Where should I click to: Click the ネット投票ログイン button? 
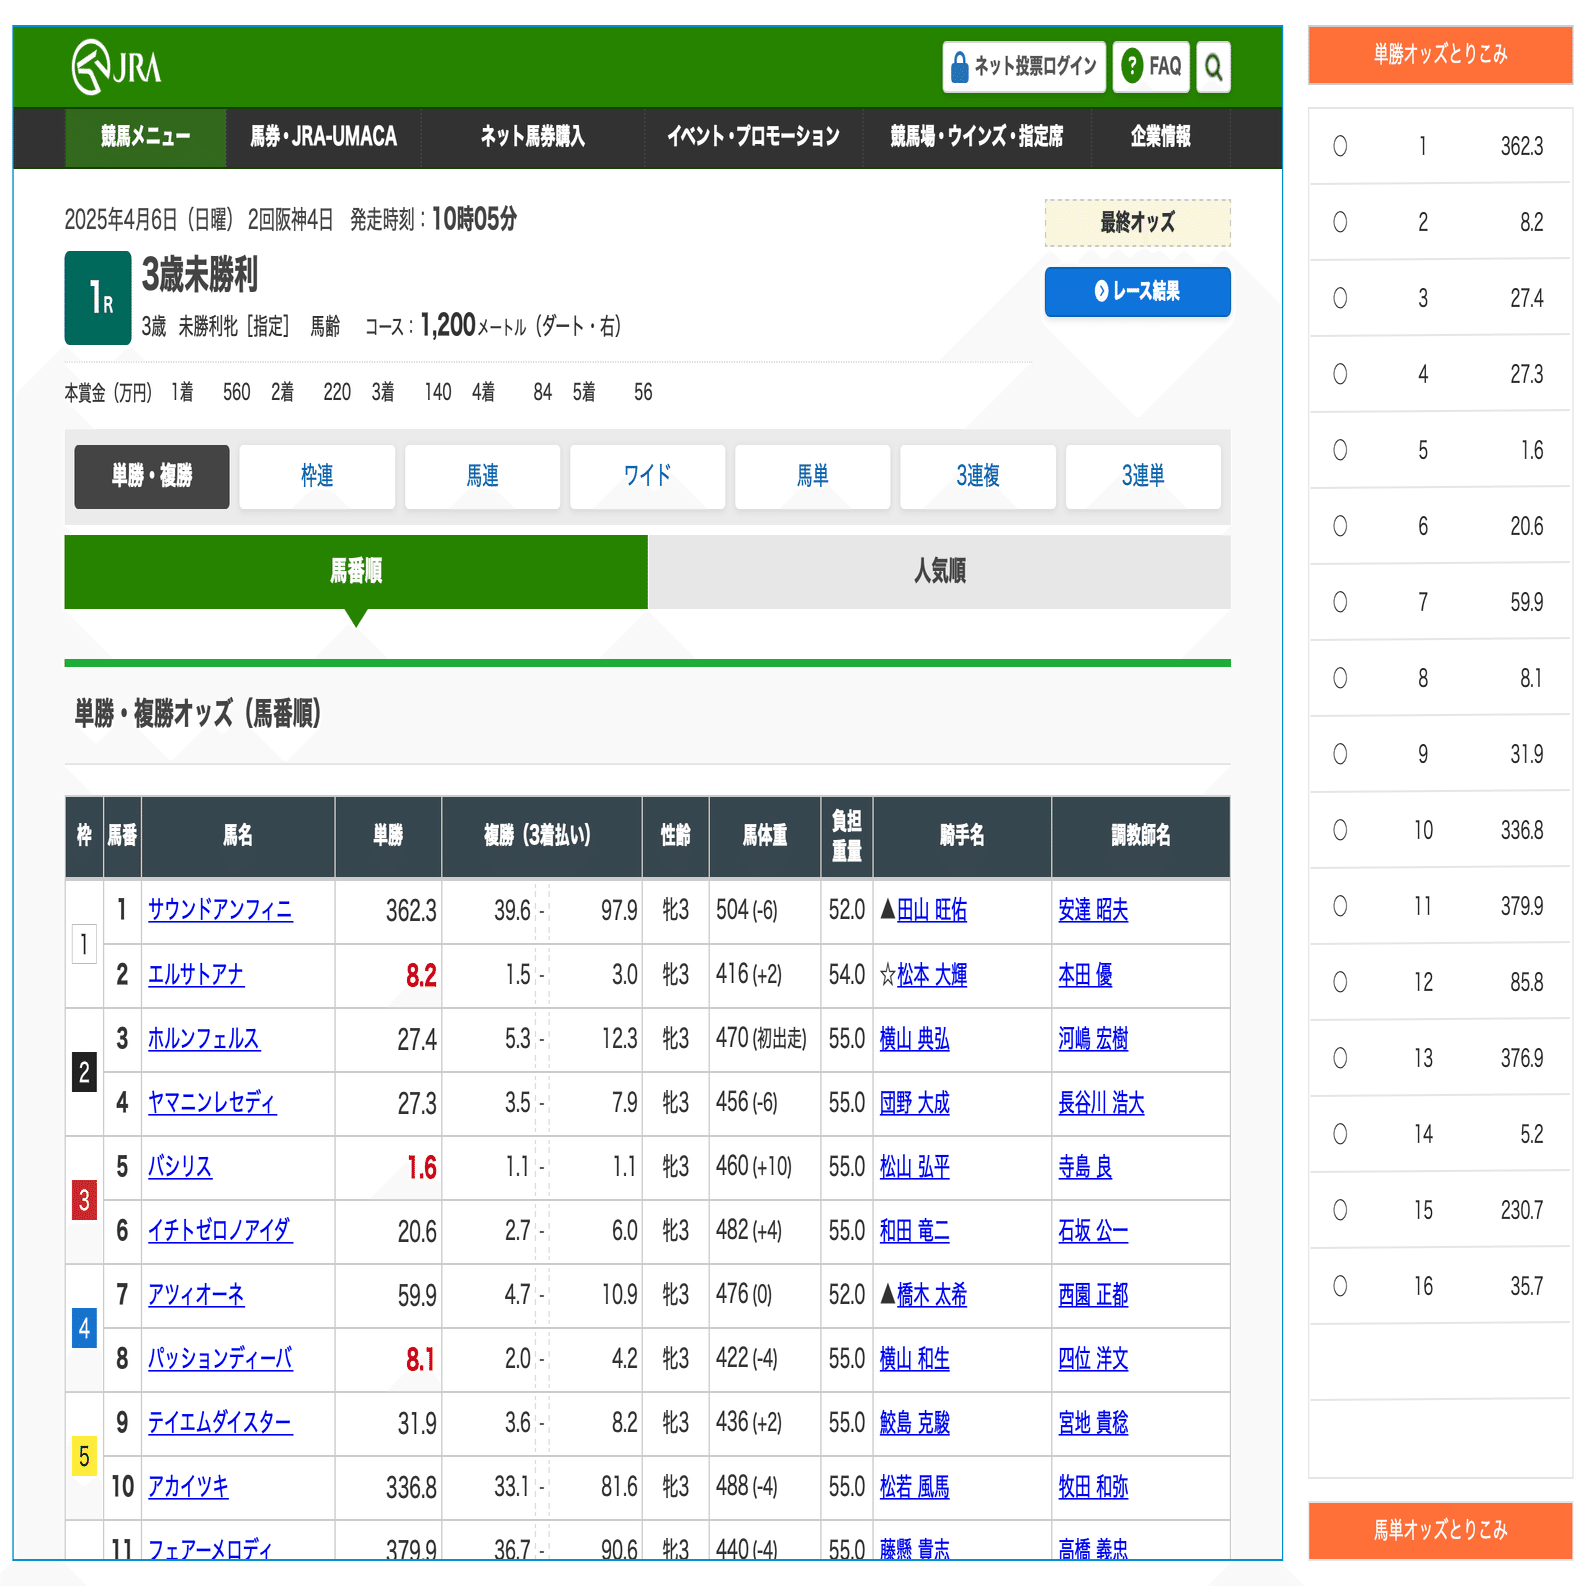(x=1024, y=67)
